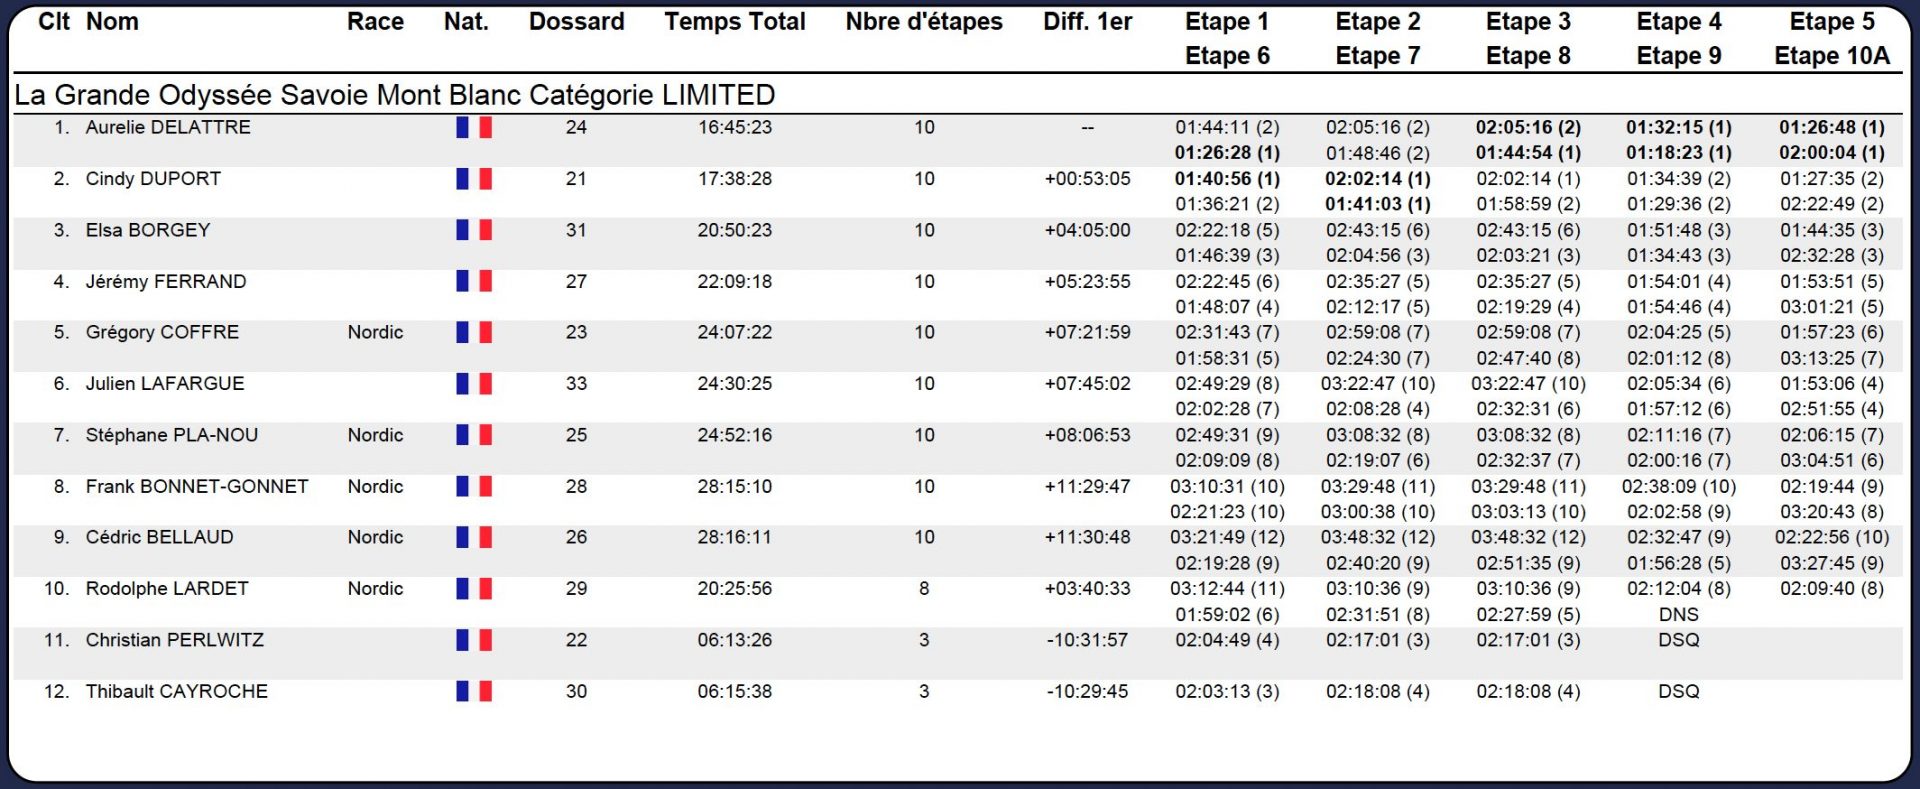Click the flag in Frank BONNET-GONNET's row
The height and width of the screenshot is (789, 1920).
[x=474, y=487]
